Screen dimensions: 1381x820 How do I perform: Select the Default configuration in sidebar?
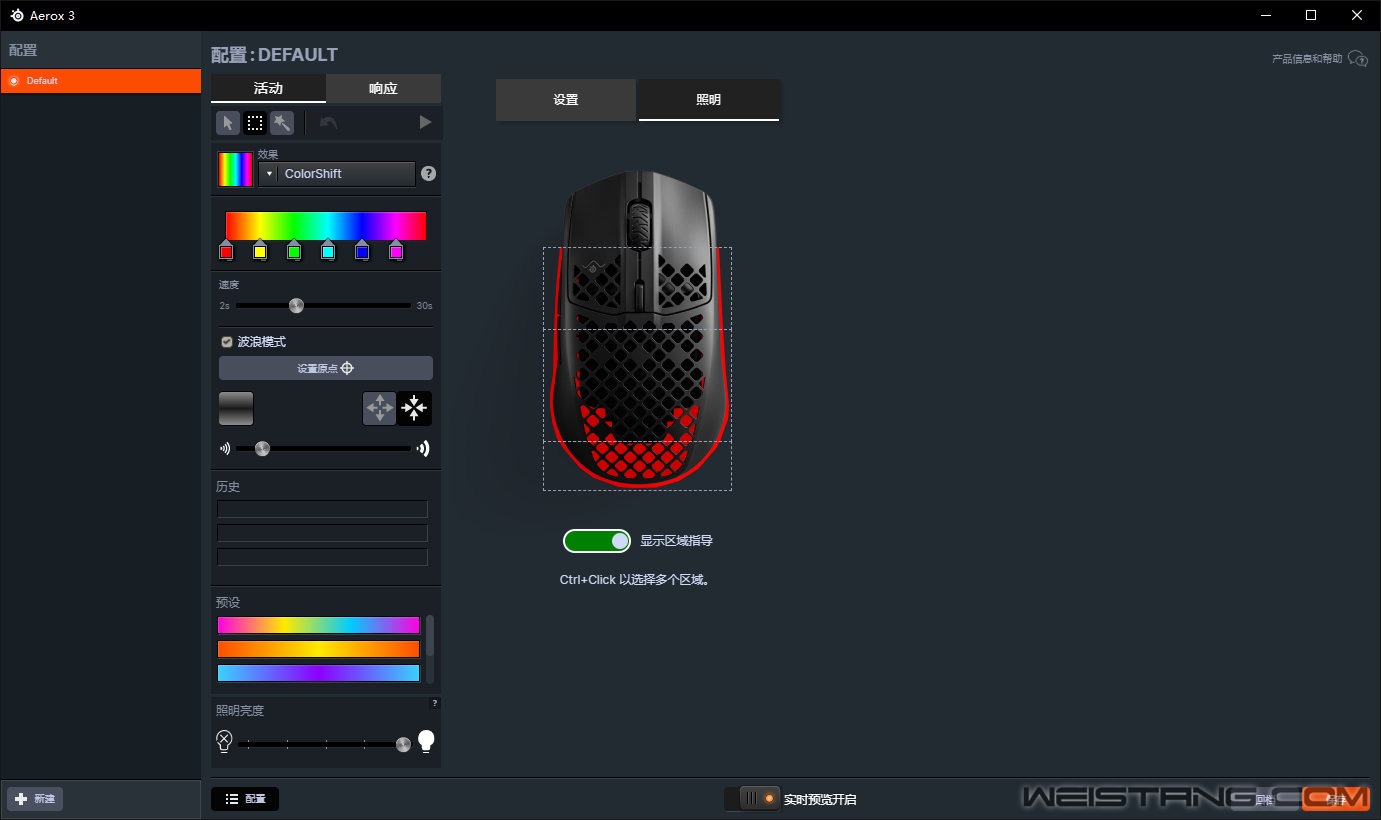point(101,81)
